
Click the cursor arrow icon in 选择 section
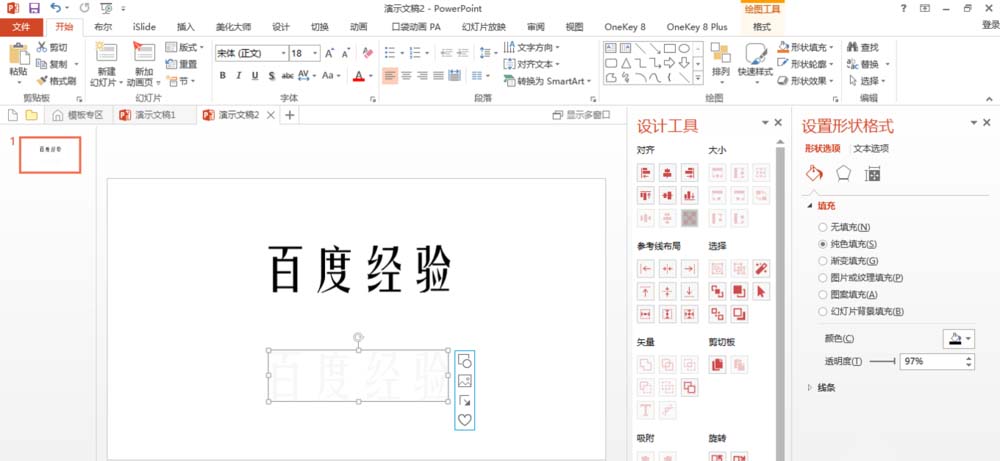(760, 291)
